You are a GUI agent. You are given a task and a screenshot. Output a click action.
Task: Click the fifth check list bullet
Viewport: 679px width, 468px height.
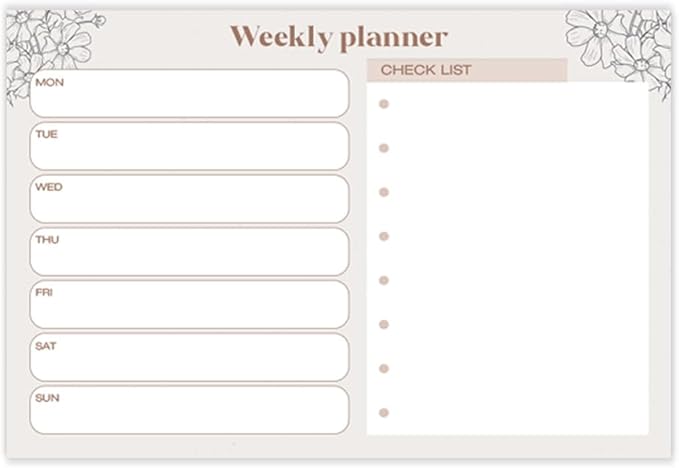(x=384, y=280)
